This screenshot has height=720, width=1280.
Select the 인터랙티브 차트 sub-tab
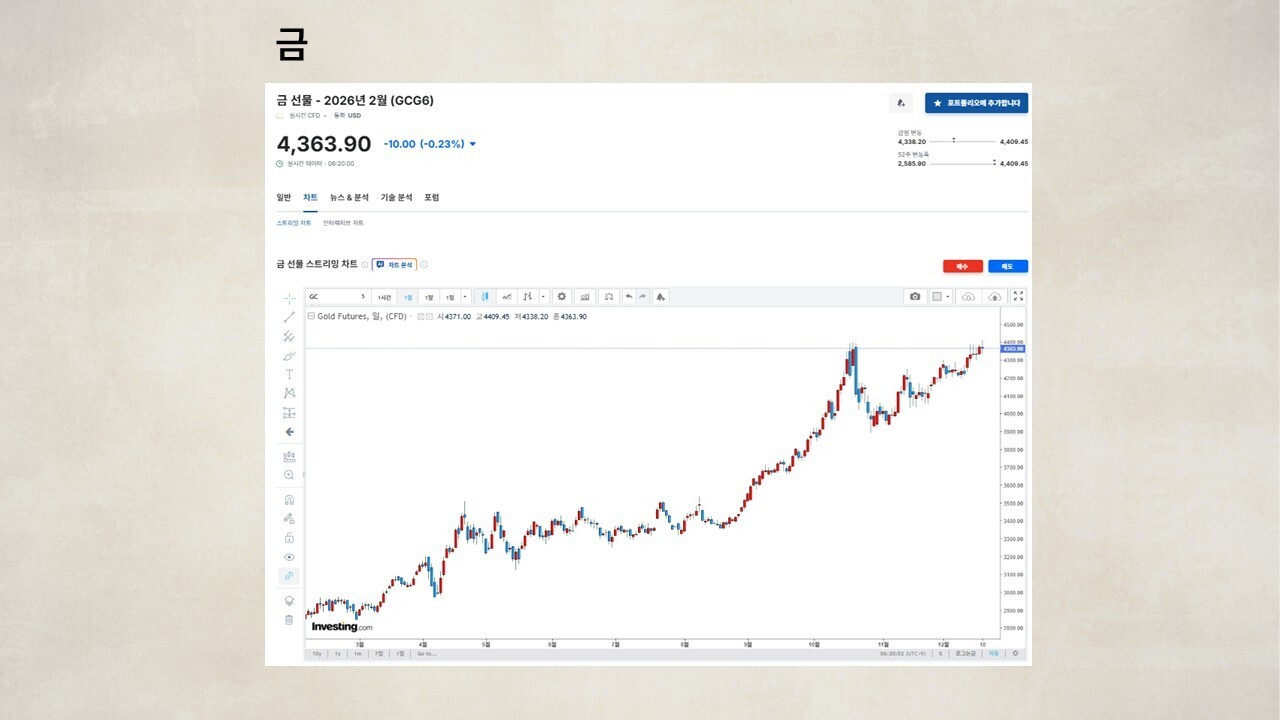(x=343, y=223)
